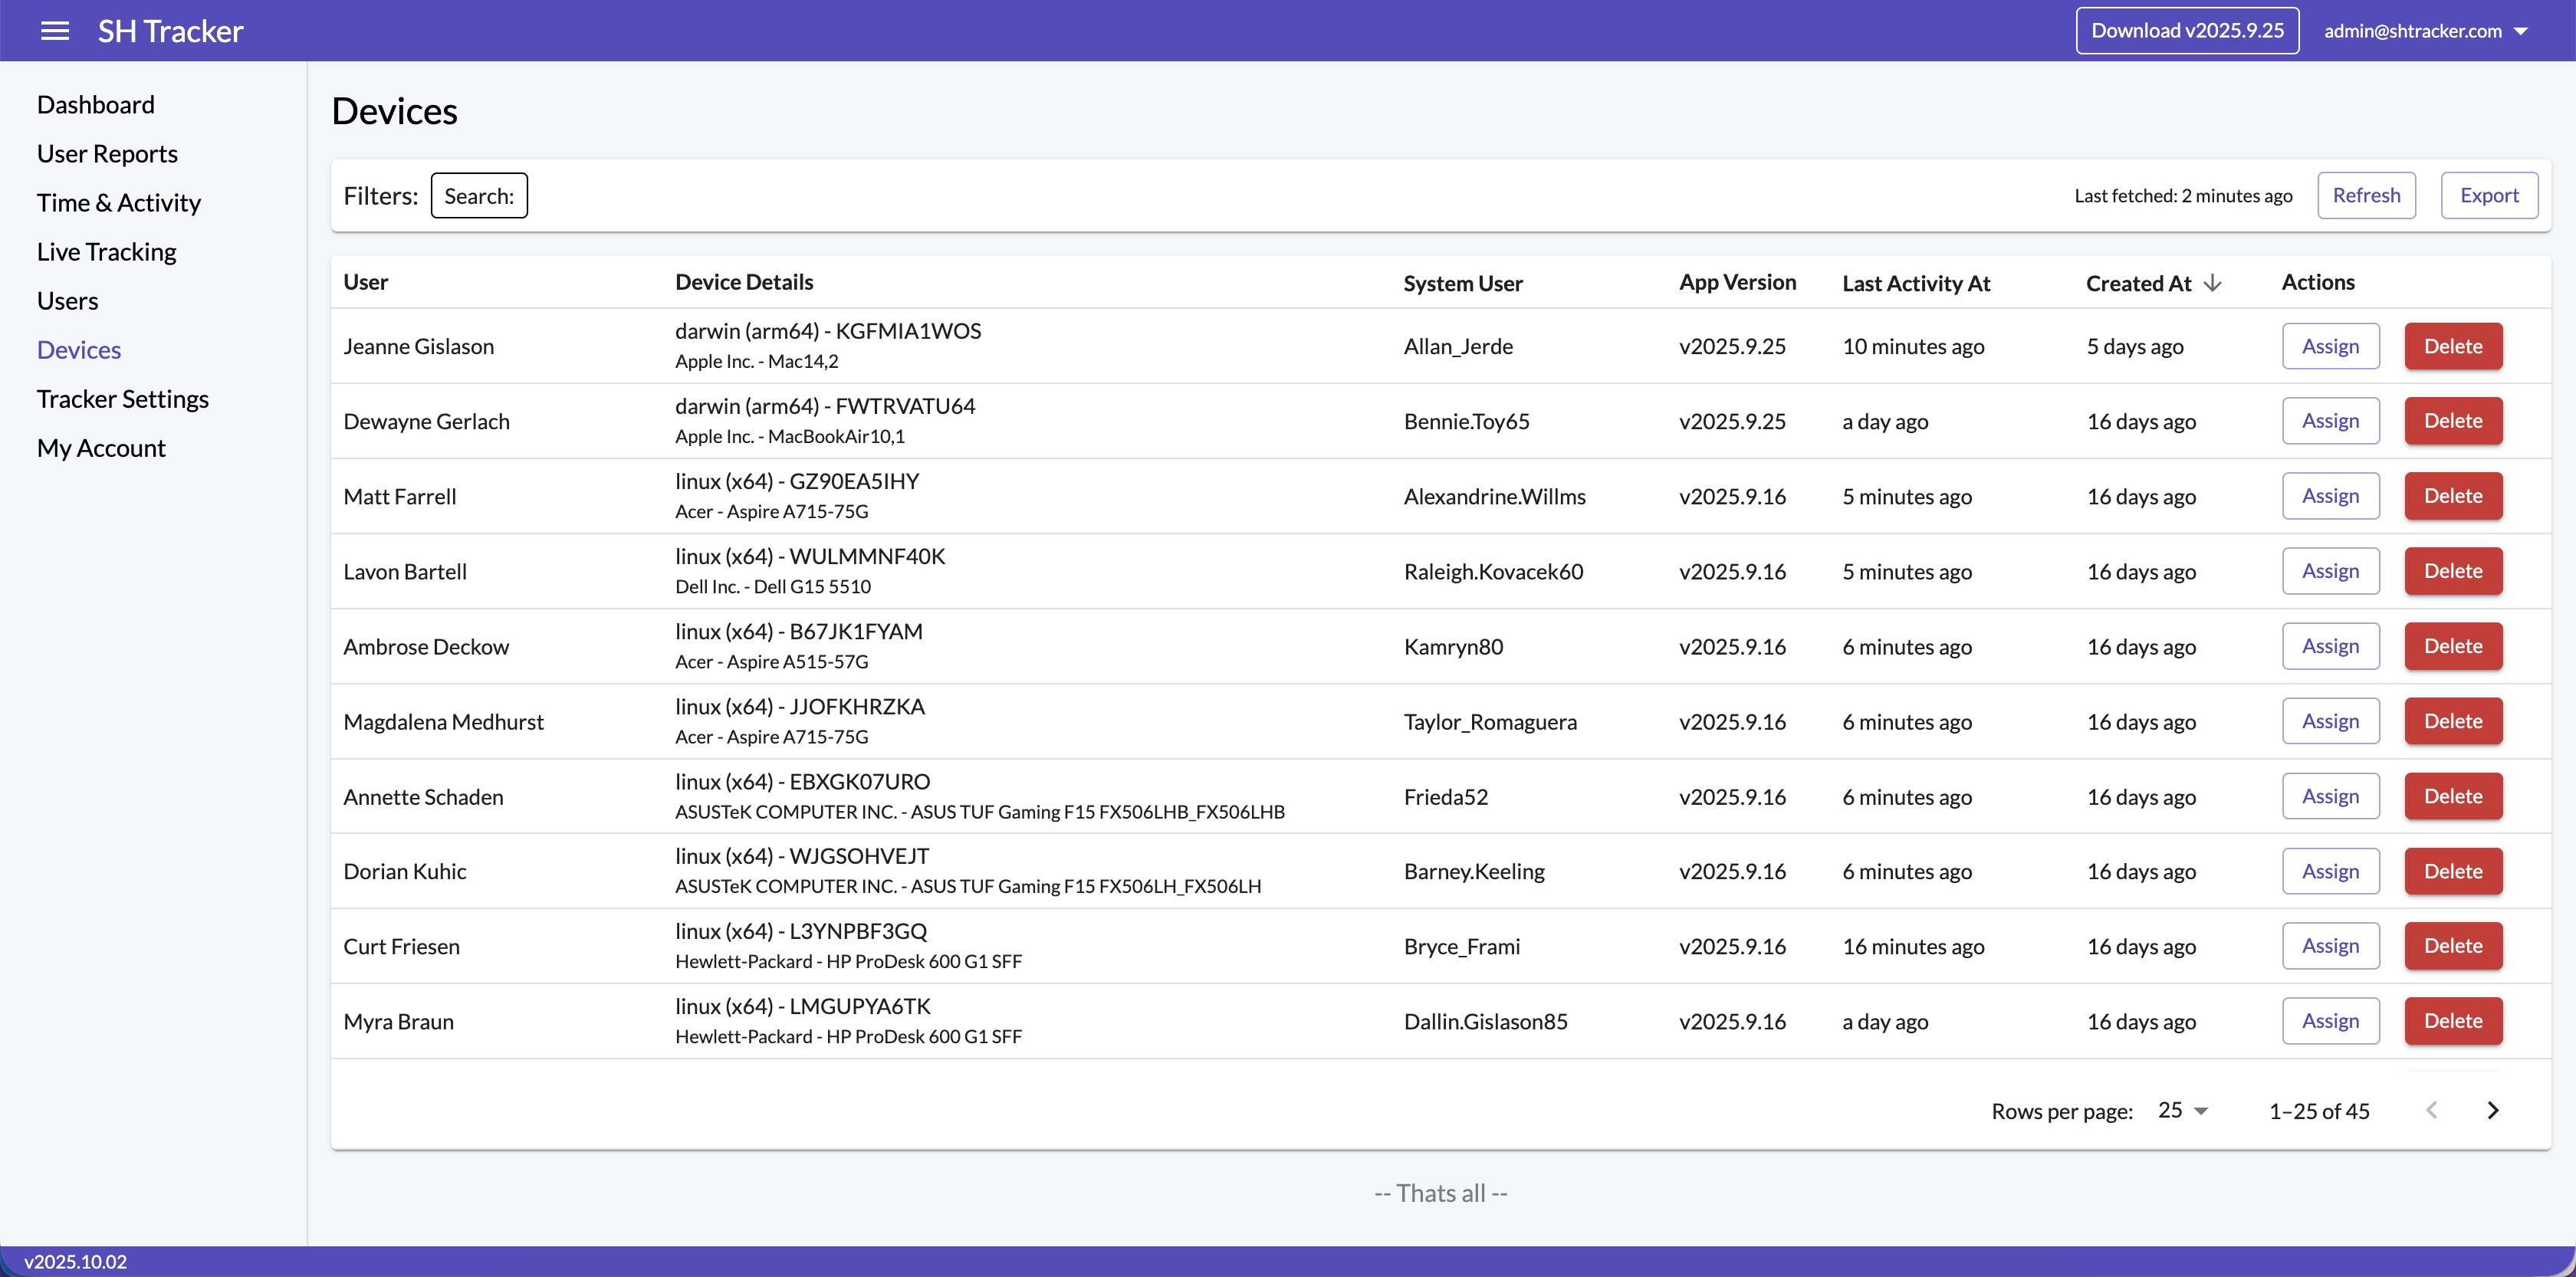Click the previous page arrow

pyautogui.click(x=2431, y=1110)
